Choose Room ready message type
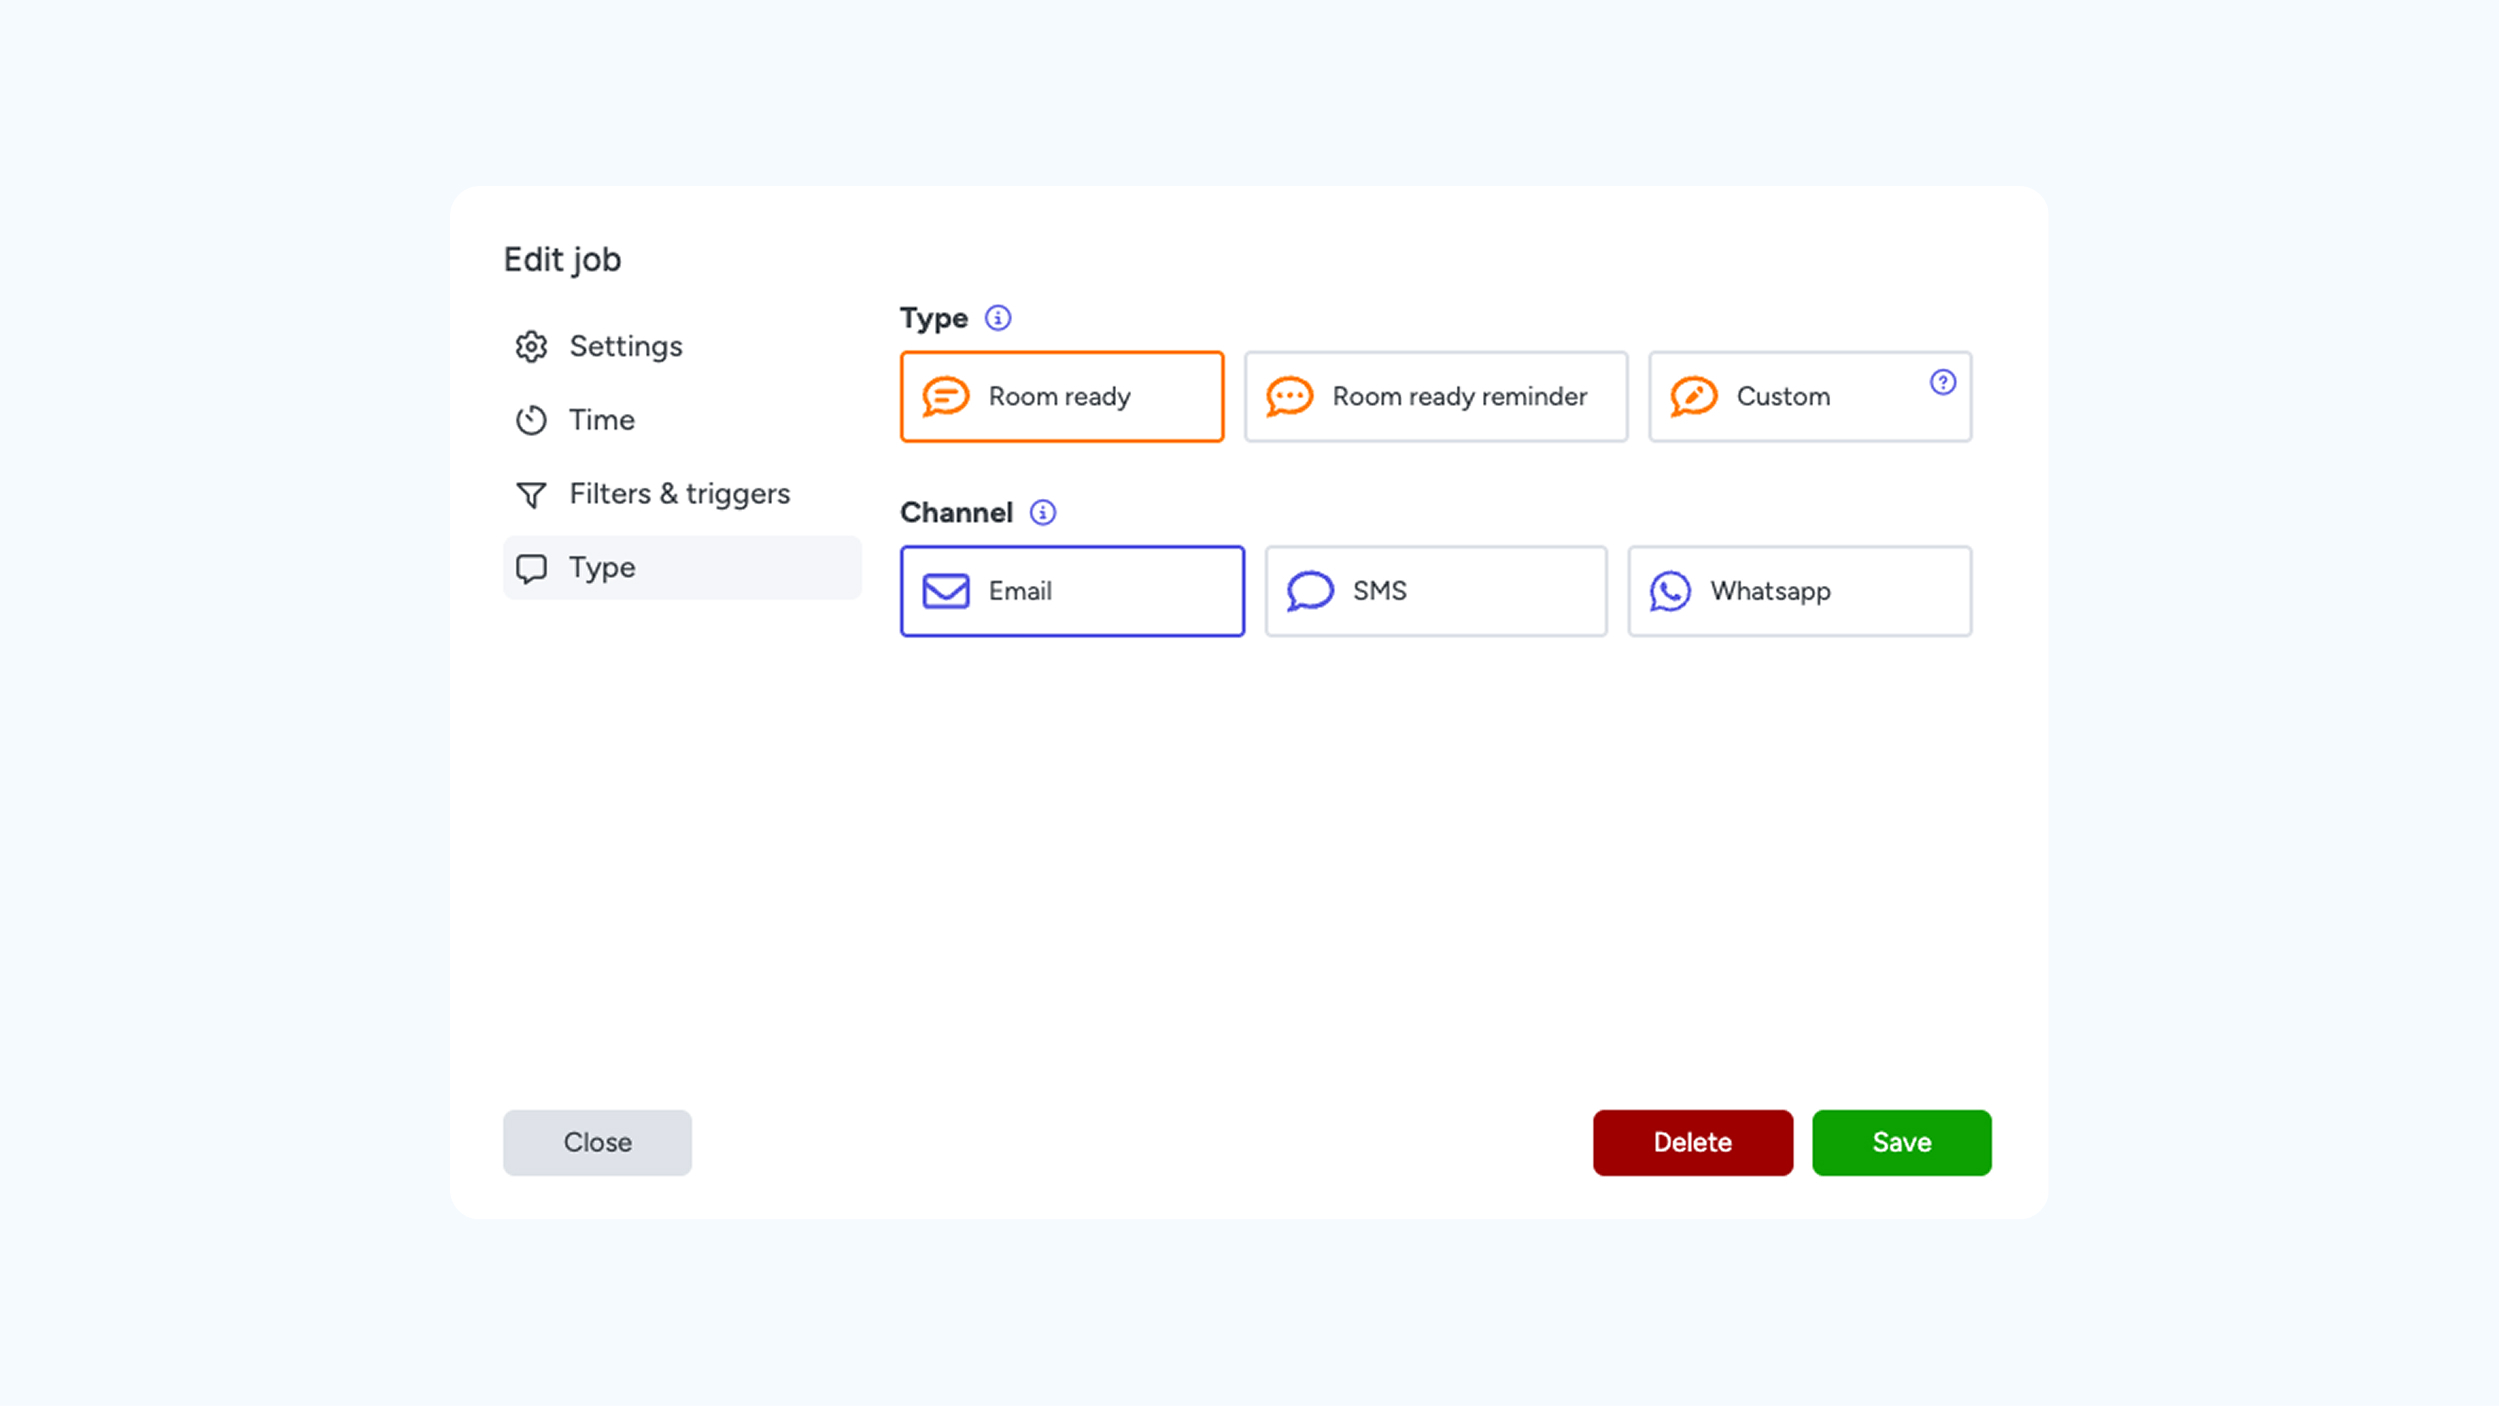Image resolution: width=2499 pixels, height=1406 pixels. (1061, 396)
